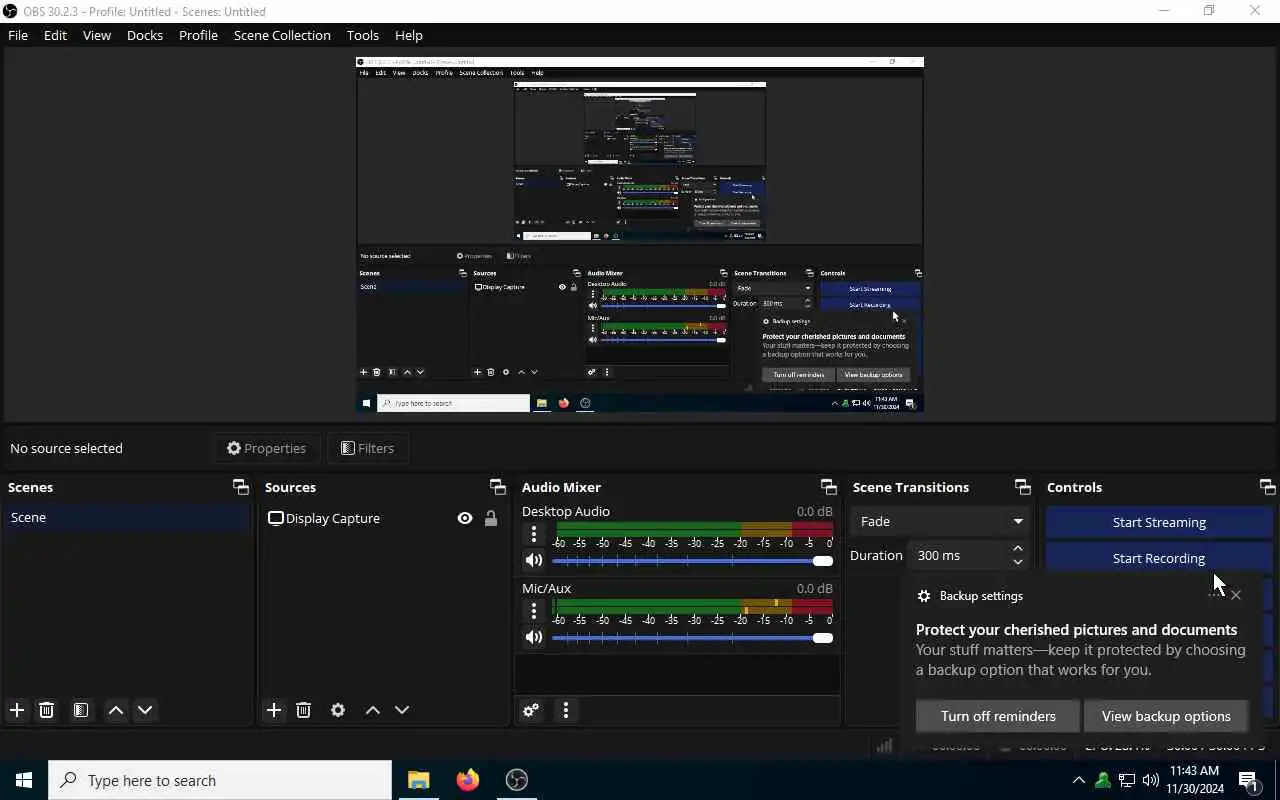
Task: Open Mic/Aux options three-dot menu
Action: pos(534,611)
